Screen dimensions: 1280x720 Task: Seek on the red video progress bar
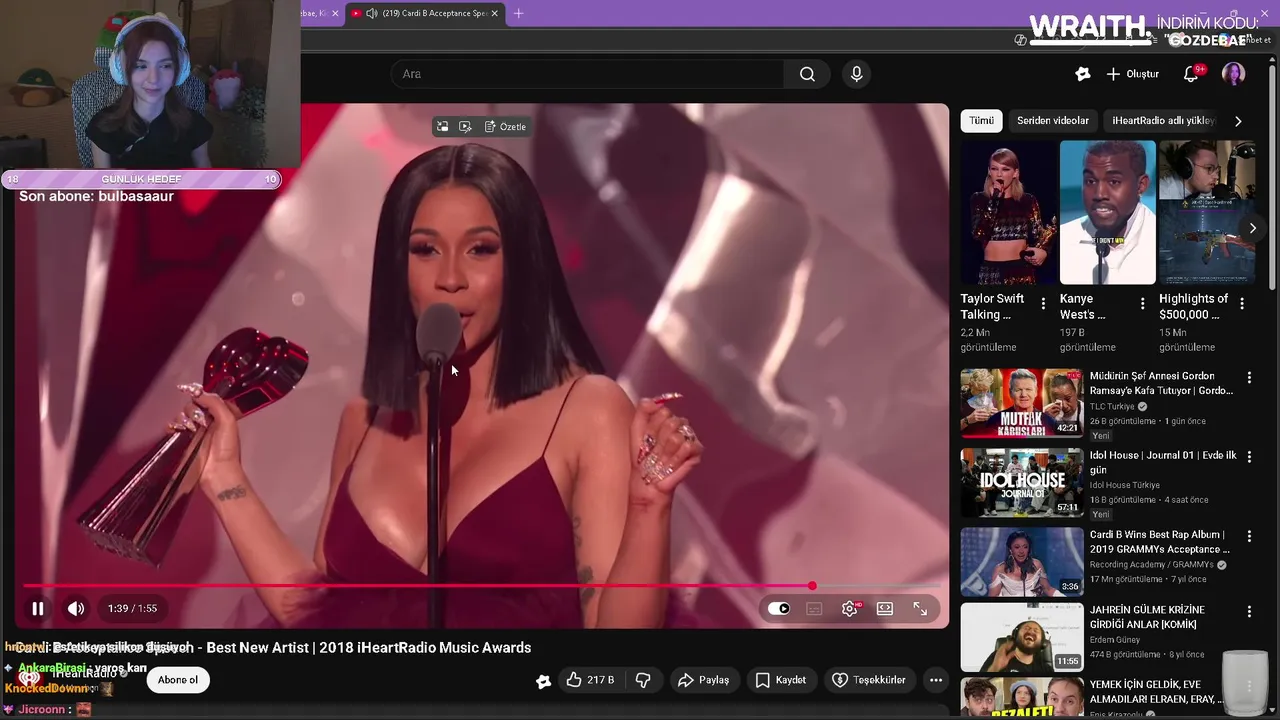[481, 586]
